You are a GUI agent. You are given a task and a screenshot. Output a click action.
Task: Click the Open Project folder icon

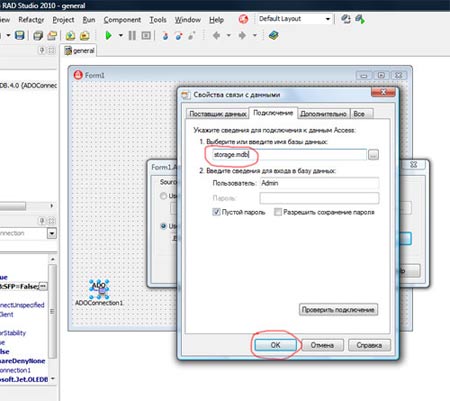click(x=52, y=35)
